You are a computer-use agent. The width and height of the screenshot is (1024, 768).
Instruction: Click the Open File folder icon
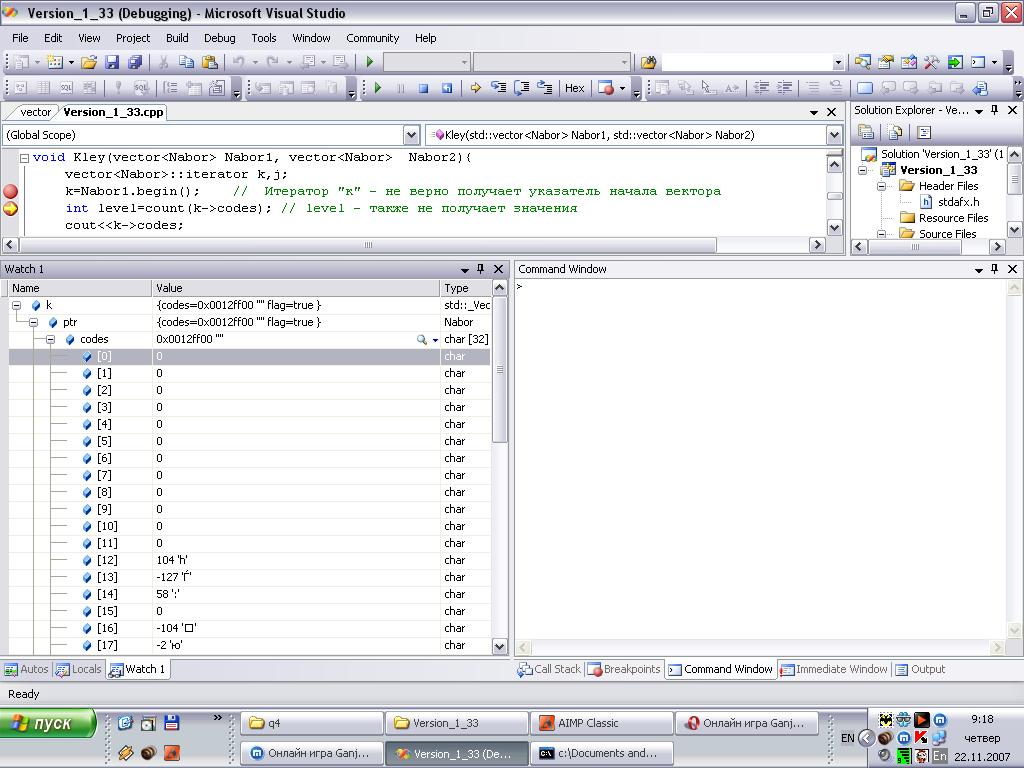point(89,62)
